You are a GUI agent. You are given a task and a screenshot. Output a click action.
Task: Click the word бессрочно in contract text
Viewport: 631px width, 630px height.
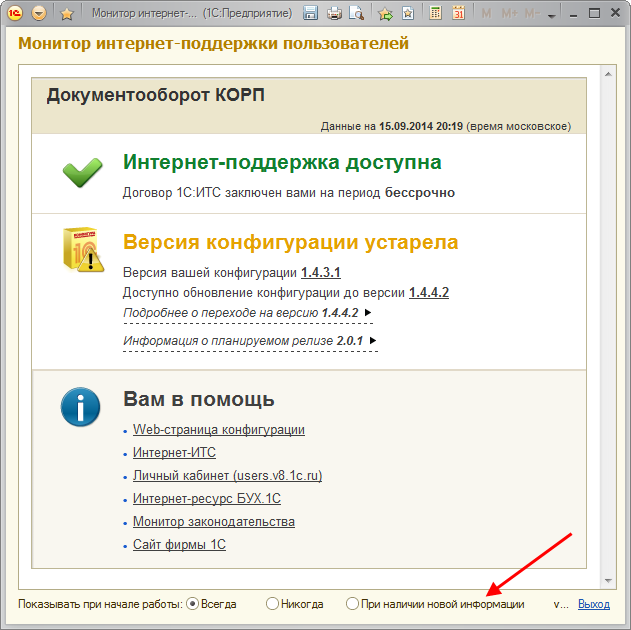pyautogui.click(x=420, y=193)
